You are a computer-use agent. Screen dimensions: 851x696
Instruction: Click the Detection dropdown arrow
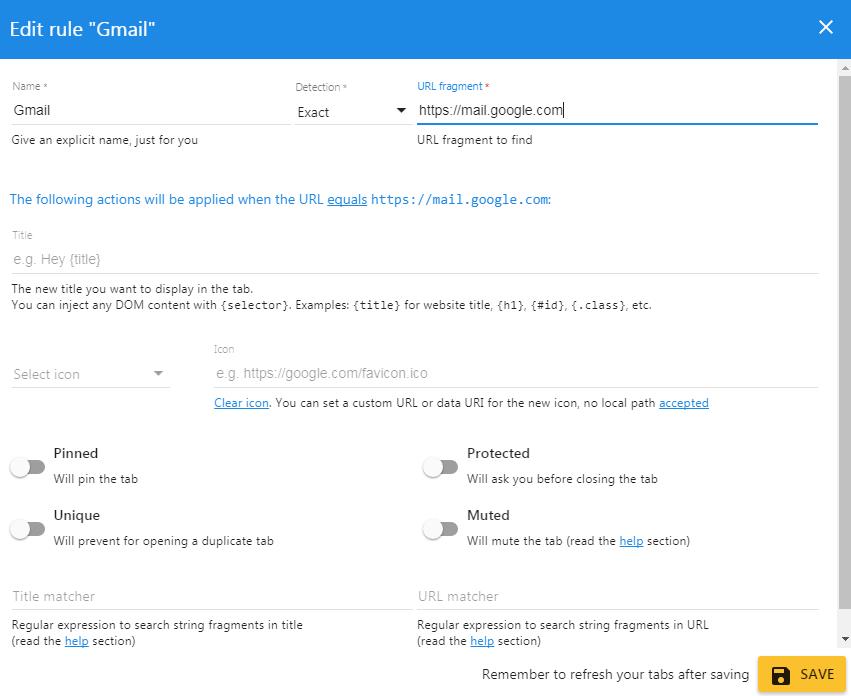pyautogui.click(x=401, y=111)
